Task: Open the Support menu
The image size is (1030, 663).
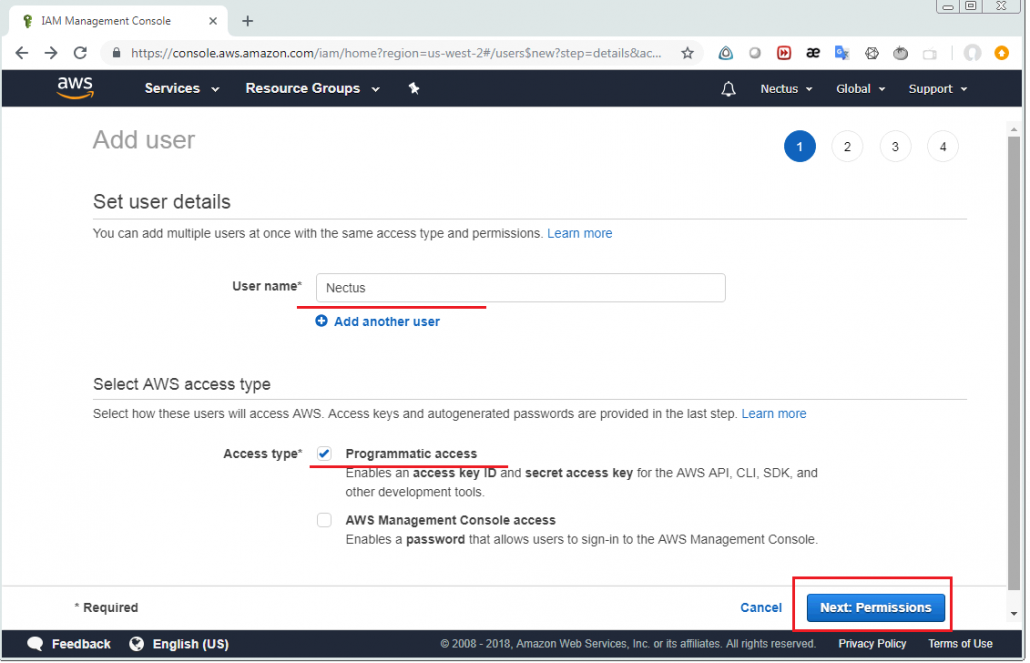Action: [937, 89]
